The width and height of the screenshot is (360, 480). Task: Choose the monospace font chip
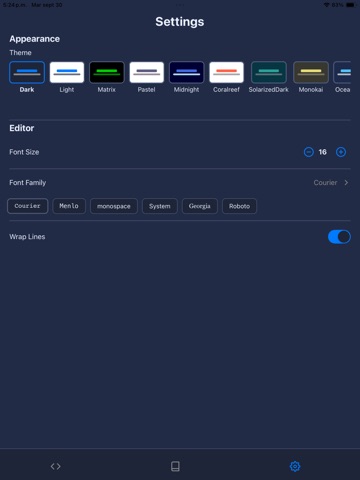pyautogui.click(x=114, y=206)
